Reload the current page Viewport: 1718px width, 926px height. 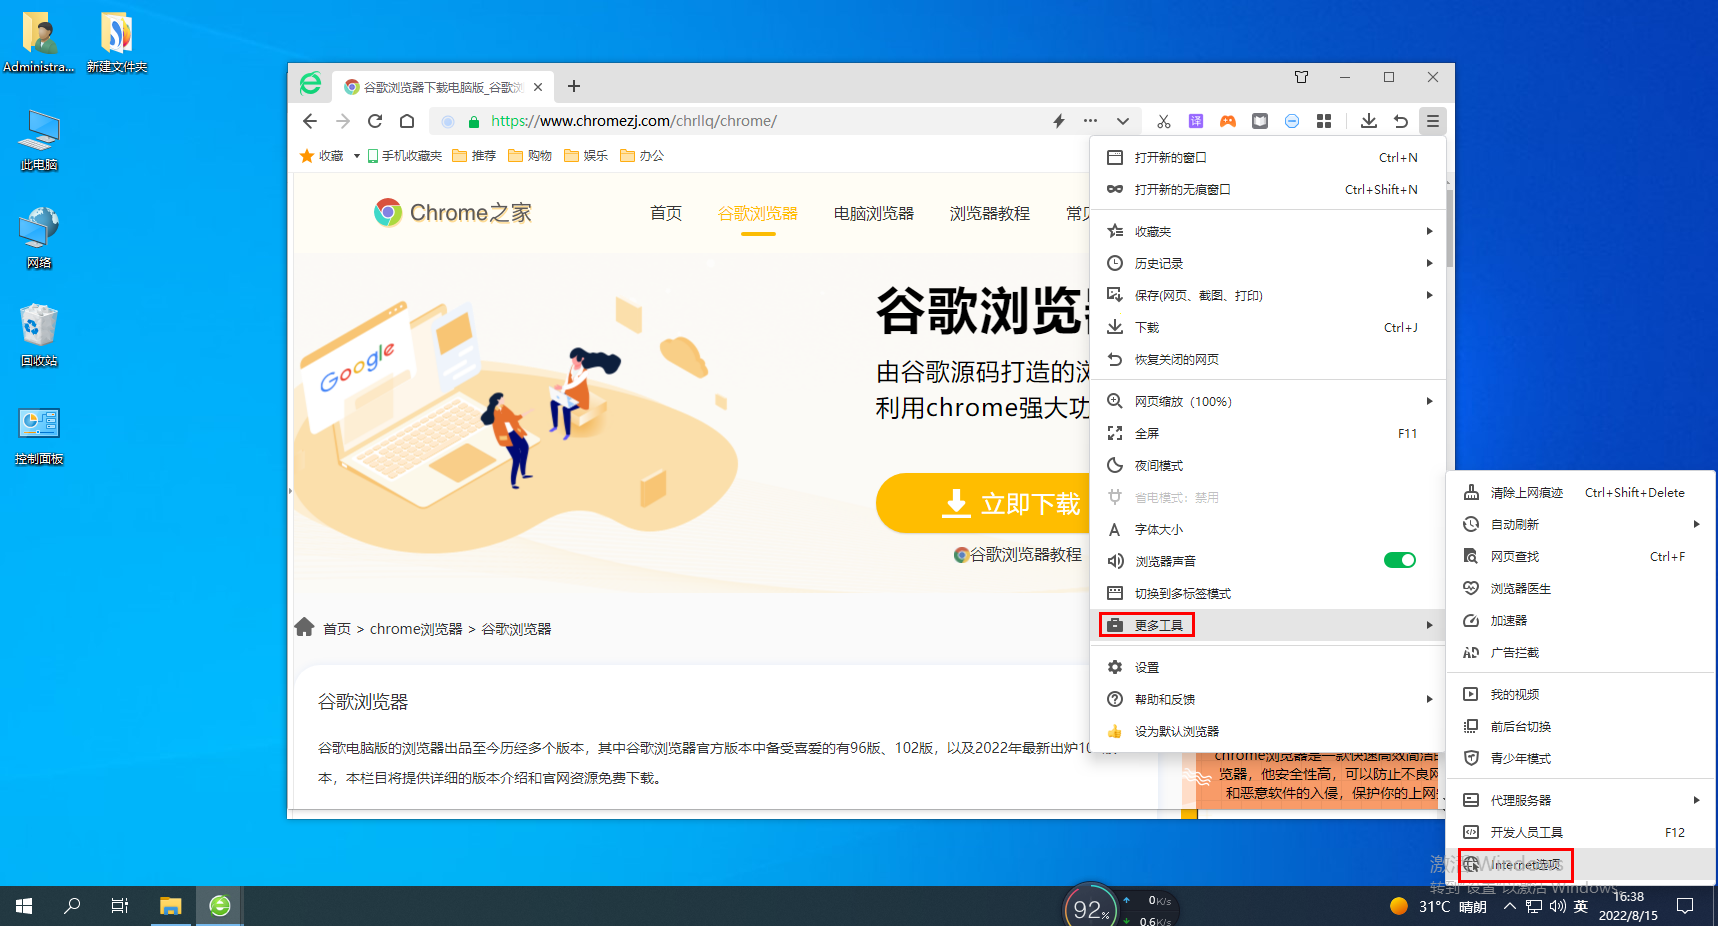pyautogui.click(x=375, y=121)
